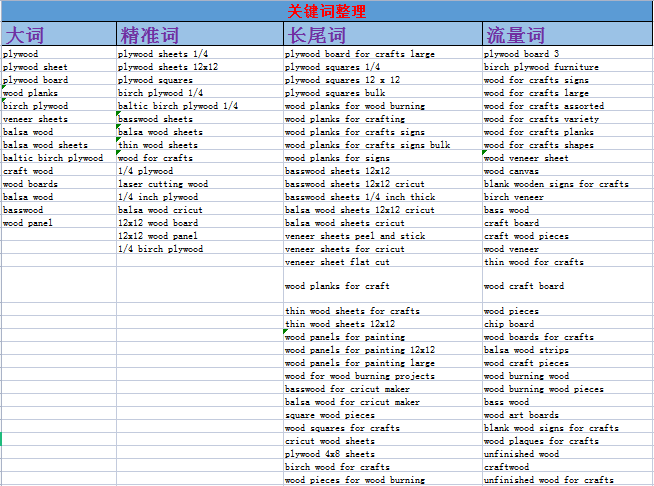Click the '精准词' column header
The height and width of the screenshot is (486, 654).
[x=200, y=34]
